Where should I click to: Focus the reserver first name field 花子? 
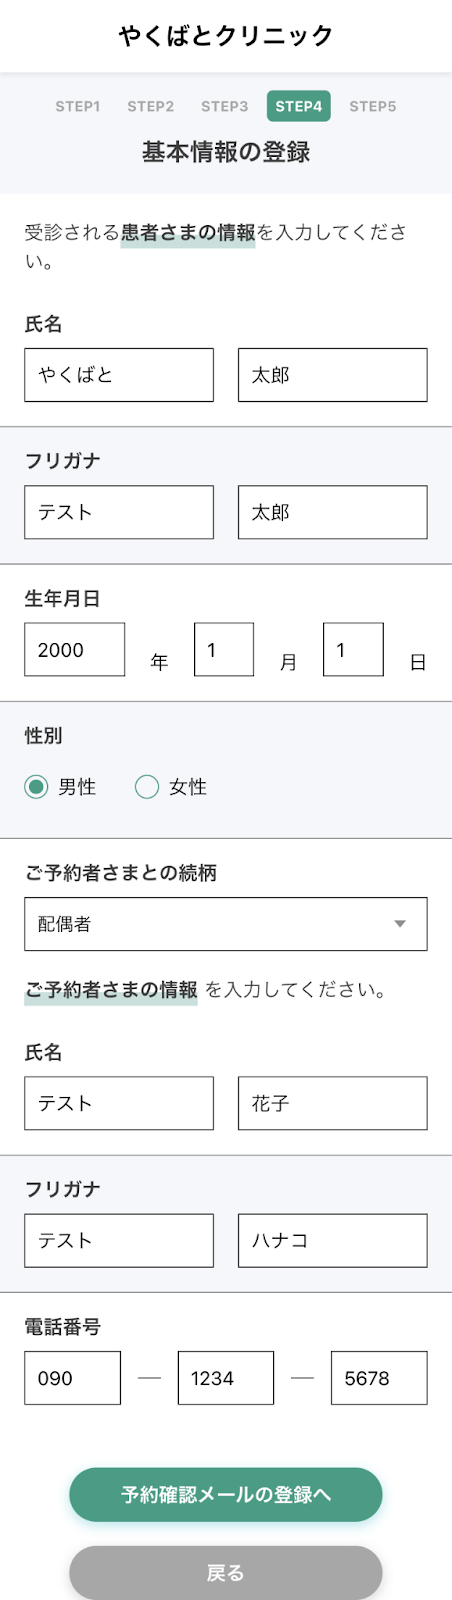click(333, 1103)
